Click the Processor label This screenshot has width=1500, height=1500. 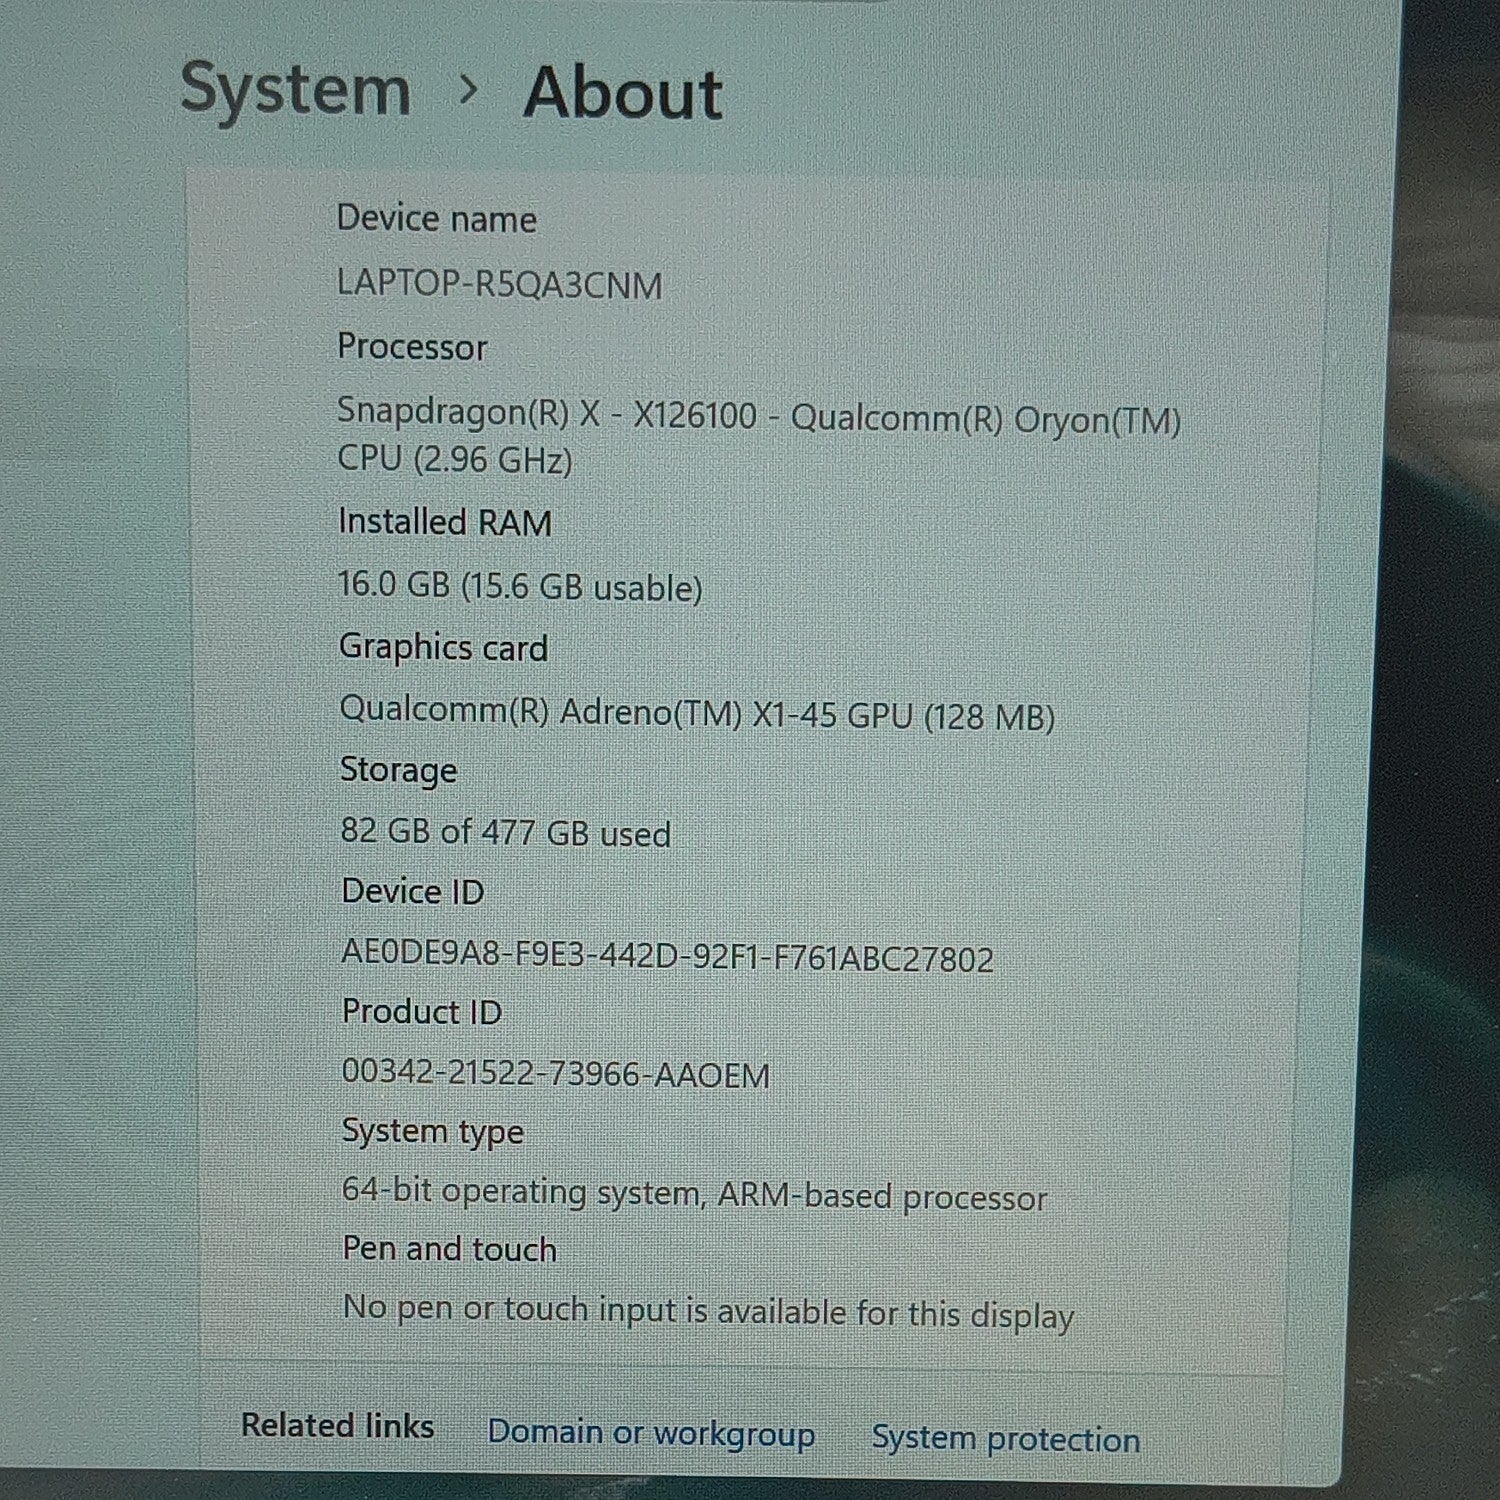tap(412, 346)
